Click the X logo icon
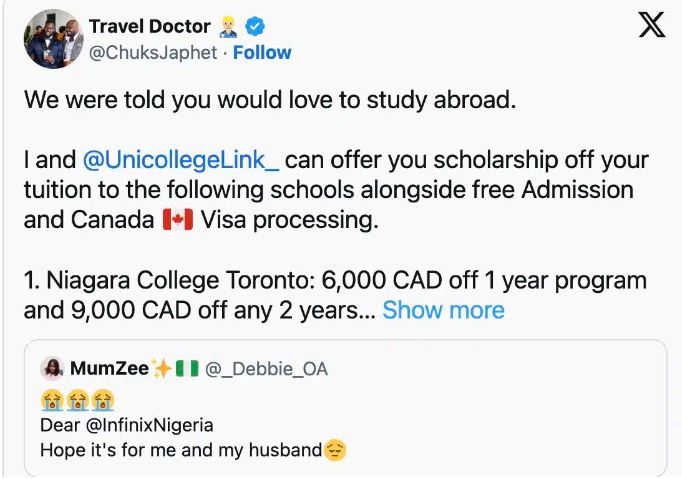The height and width of the screenshot is (479, 682). pos(651,26)
